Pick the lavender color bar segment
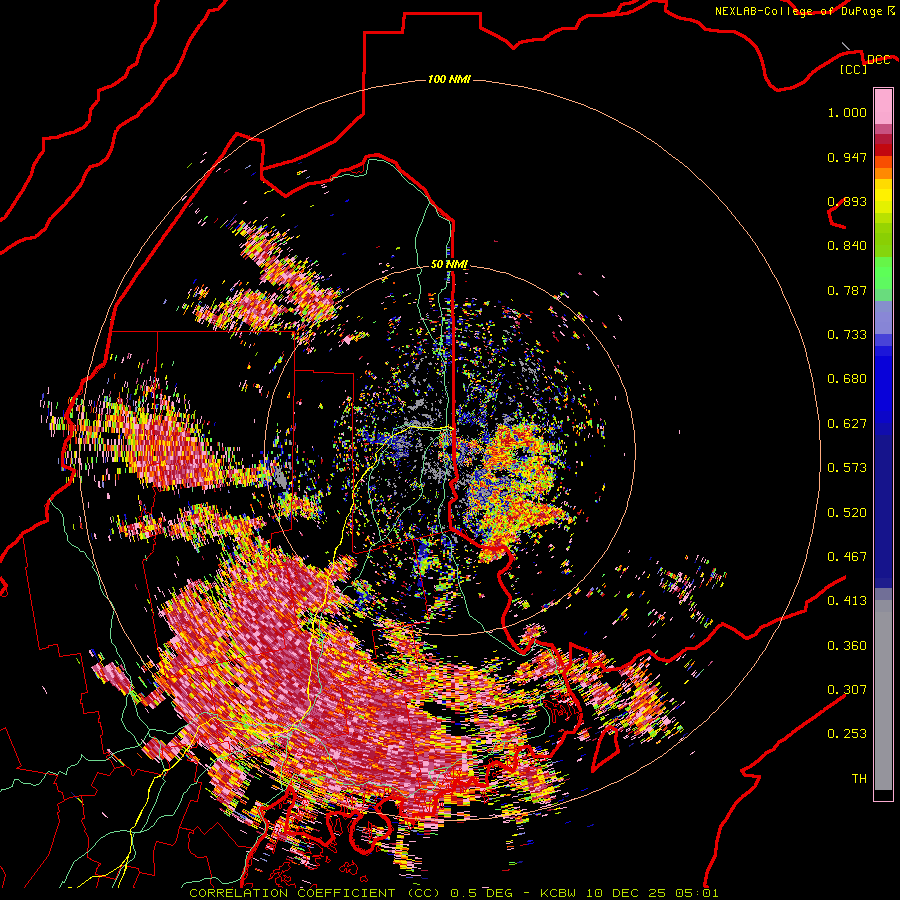The width and height of the screenshot is (900, 900). (883, 317)
